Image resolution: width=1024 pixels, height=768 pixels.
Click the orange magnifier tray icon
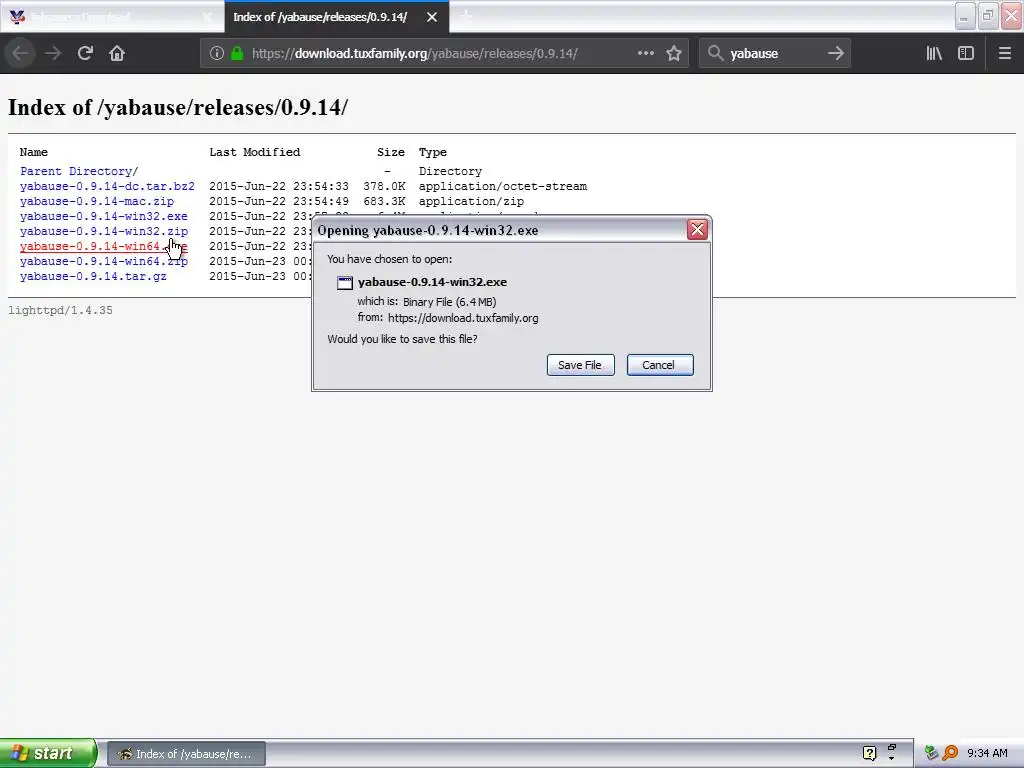(950, 753)
